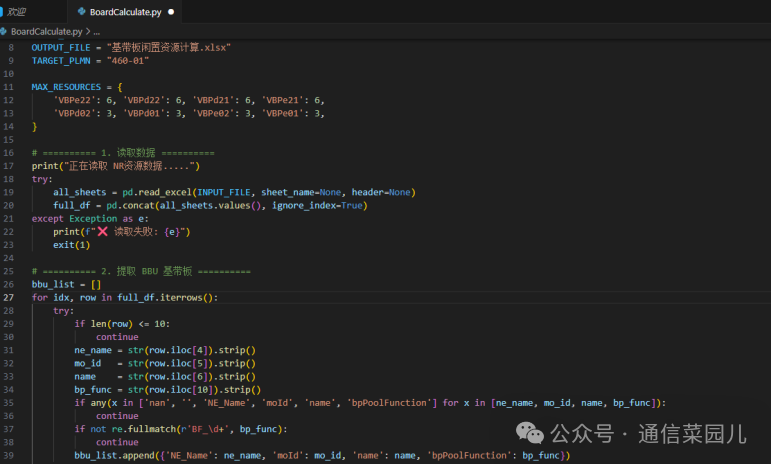The height and width of the screenshot is (464, 771).
Task: Click re.fullmatch on line 37
Action: (x=144, y=429)
